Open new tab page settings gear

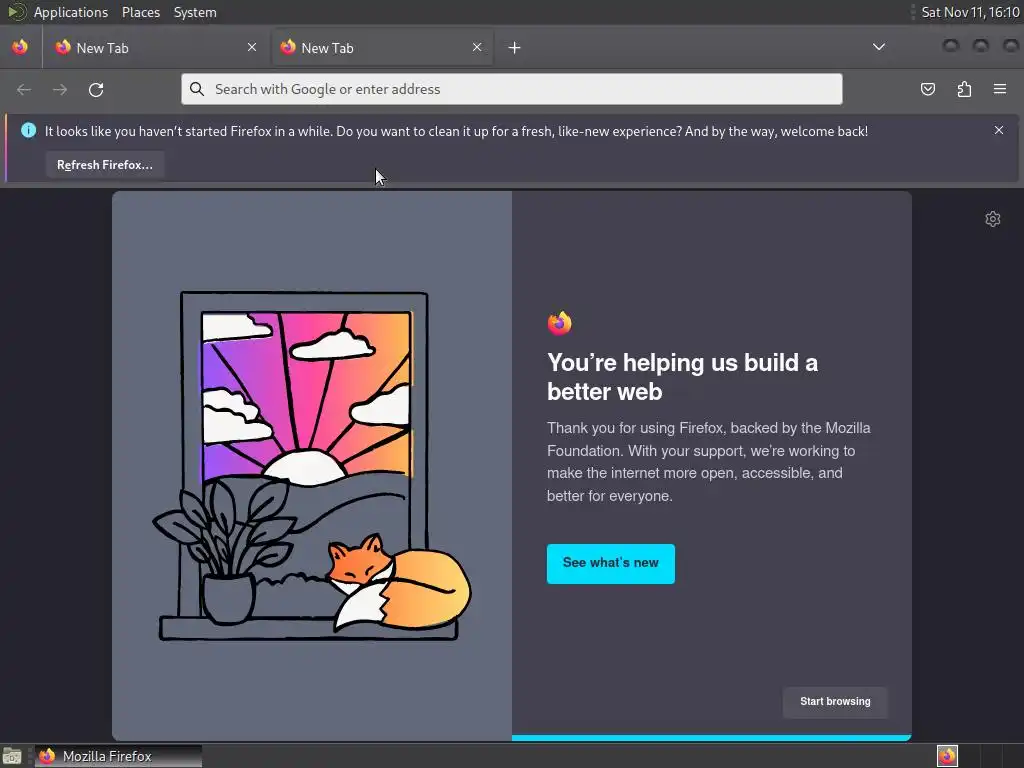click(x=993, y=219)
